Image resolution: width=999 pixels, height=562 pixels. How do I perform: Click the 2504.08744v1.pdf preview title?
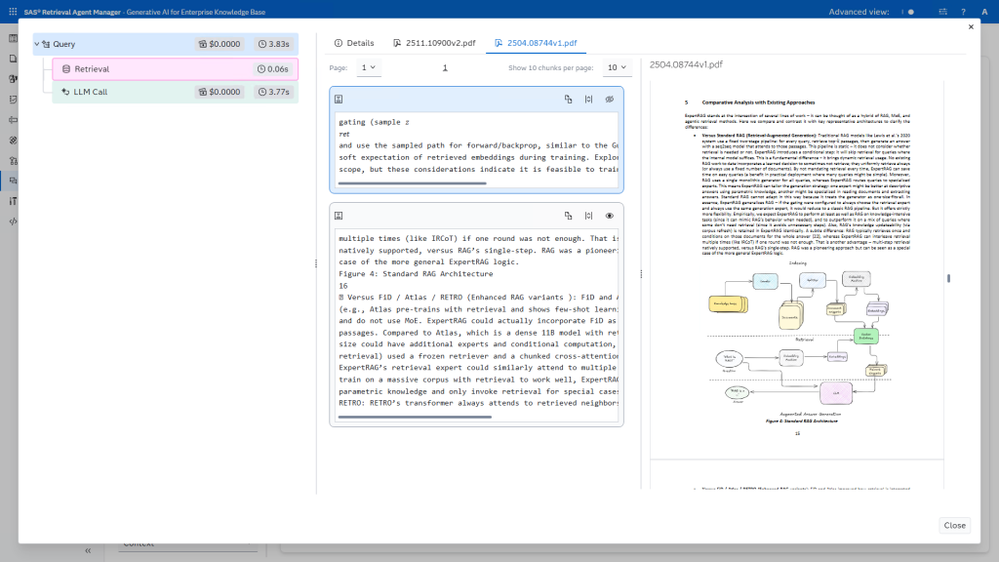pos(686,64)
